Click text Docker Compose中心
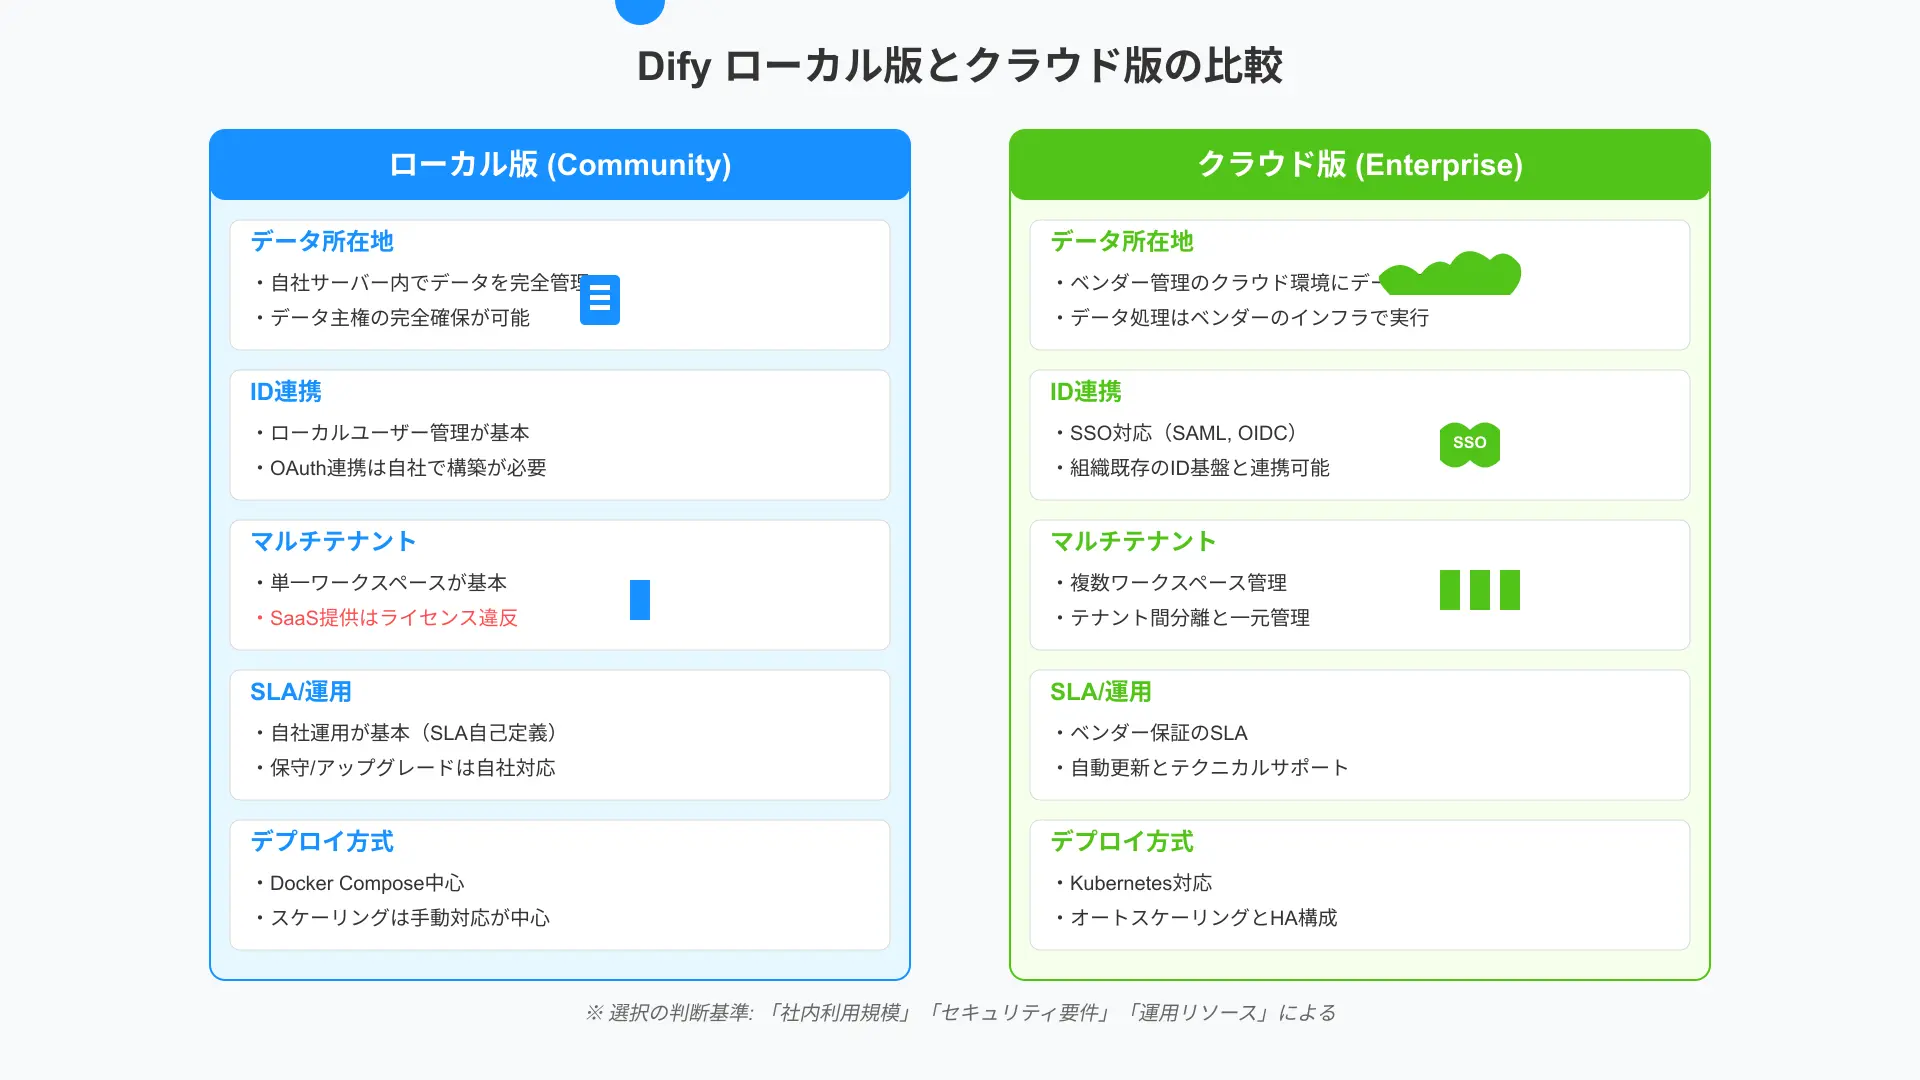The width and height of the screenshot is (1920, 1080). tap(359, 883)
